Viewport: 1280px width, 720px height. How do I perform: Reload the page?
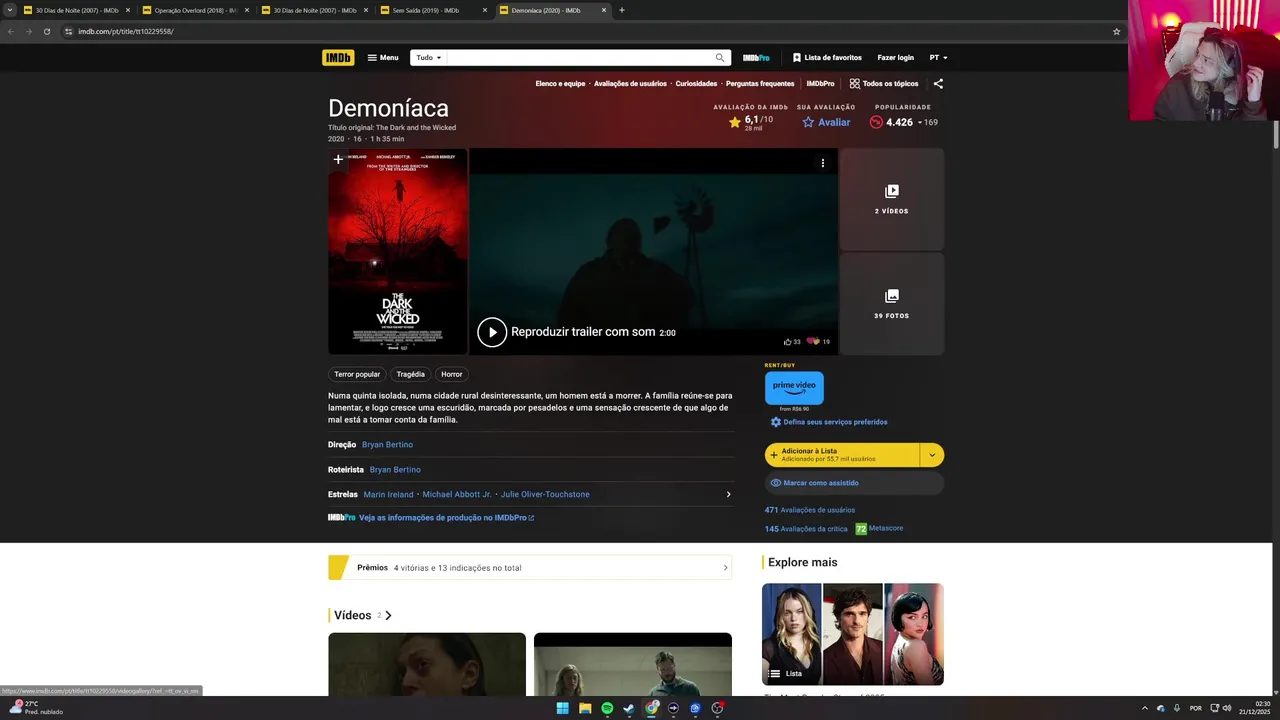(46, 31)
